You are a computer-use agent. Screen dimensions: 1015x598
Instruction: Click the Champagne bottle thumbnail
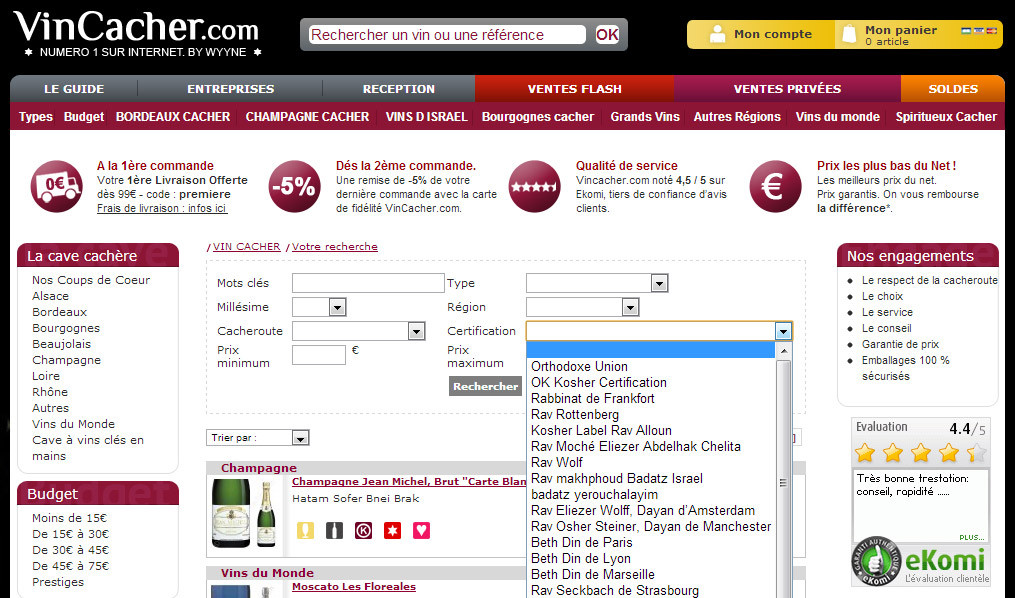pyautogui.click(x=244, y=515)
